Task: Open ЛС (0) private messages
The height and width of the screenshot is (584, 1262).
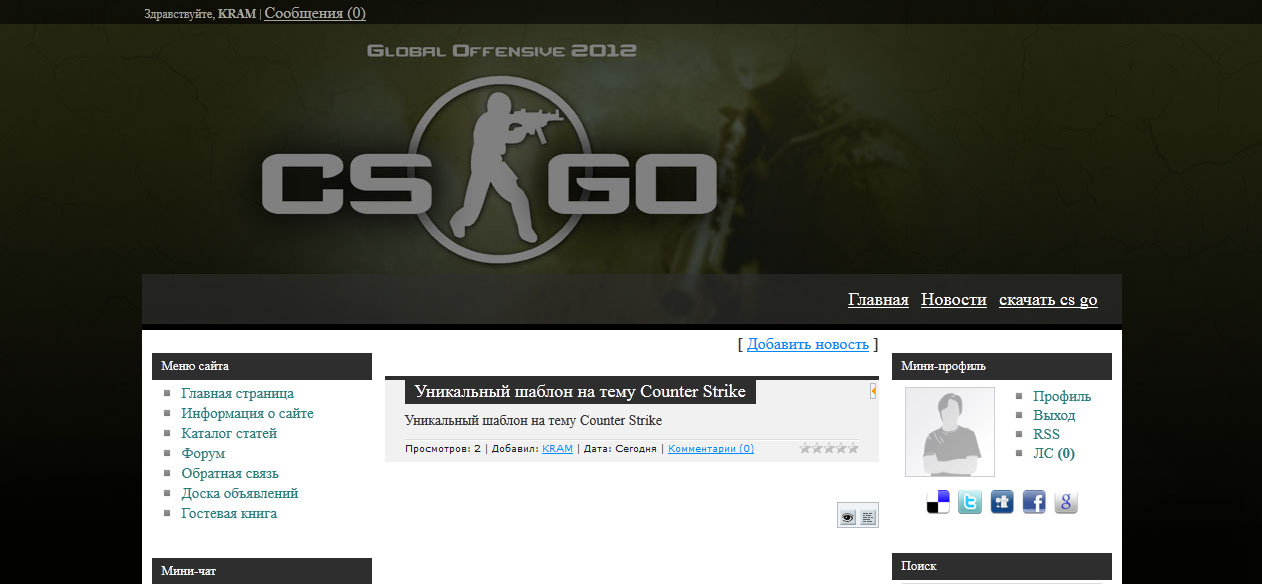Action: point(1054,454)
